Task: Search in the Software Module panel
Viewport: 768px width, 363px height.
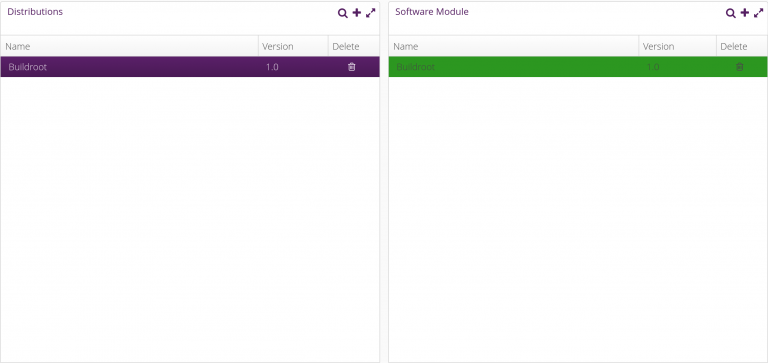Action: coord(731,13)
